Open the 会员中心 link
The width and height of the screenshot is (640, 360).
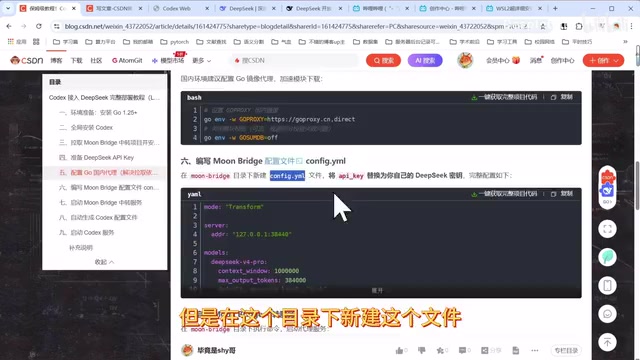(x=502, y=60)
